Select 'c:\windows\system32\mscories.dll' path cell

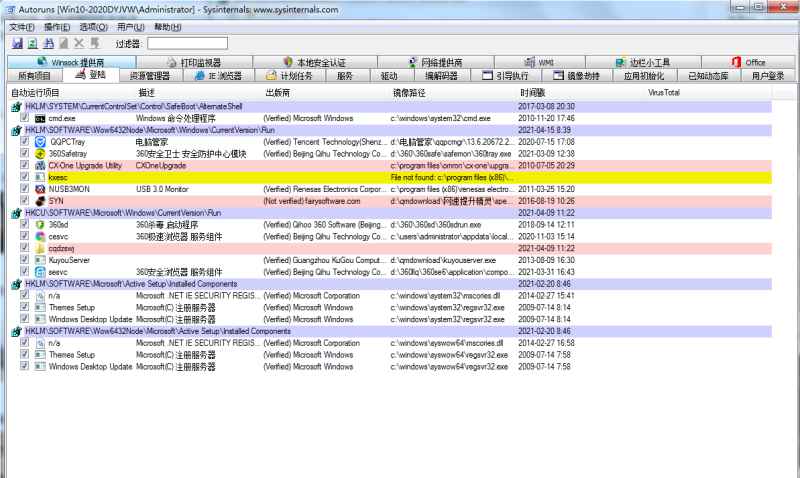[445, 296]
